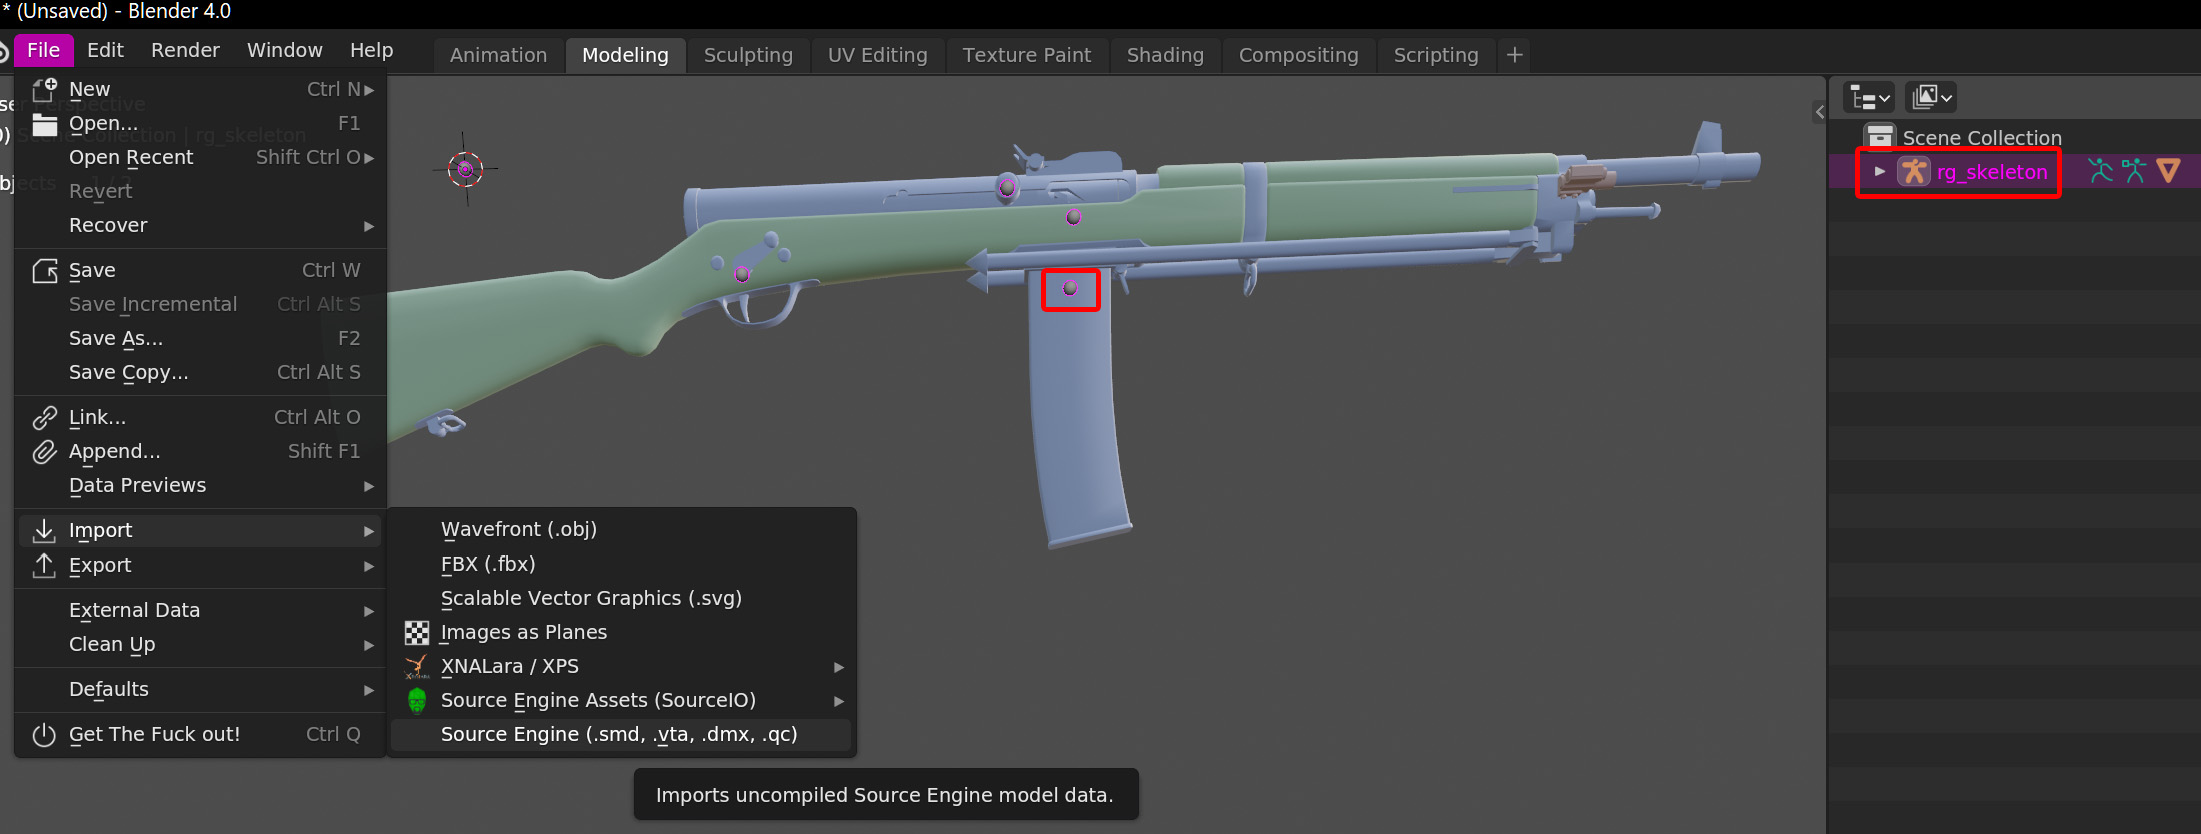This screenshot has width=2201, height=834.
Task: Switch to the Sculpting workspace tab
Action: point(748,55)
